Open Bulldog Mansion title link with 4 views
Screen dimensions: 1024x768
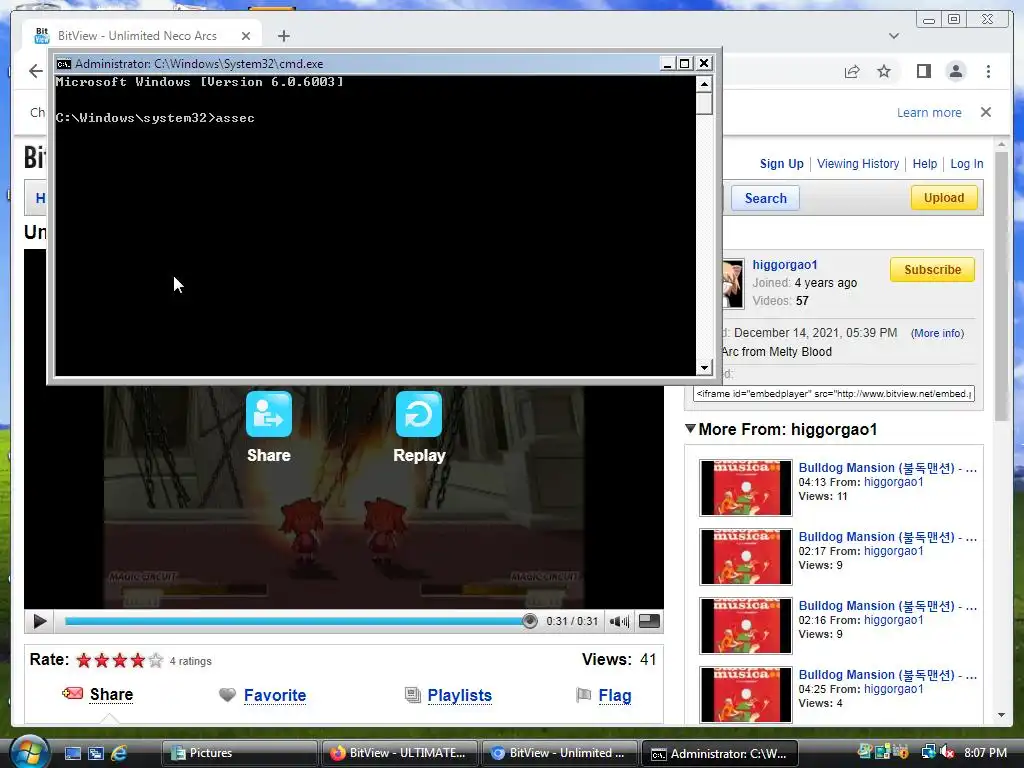coord(888,675)
